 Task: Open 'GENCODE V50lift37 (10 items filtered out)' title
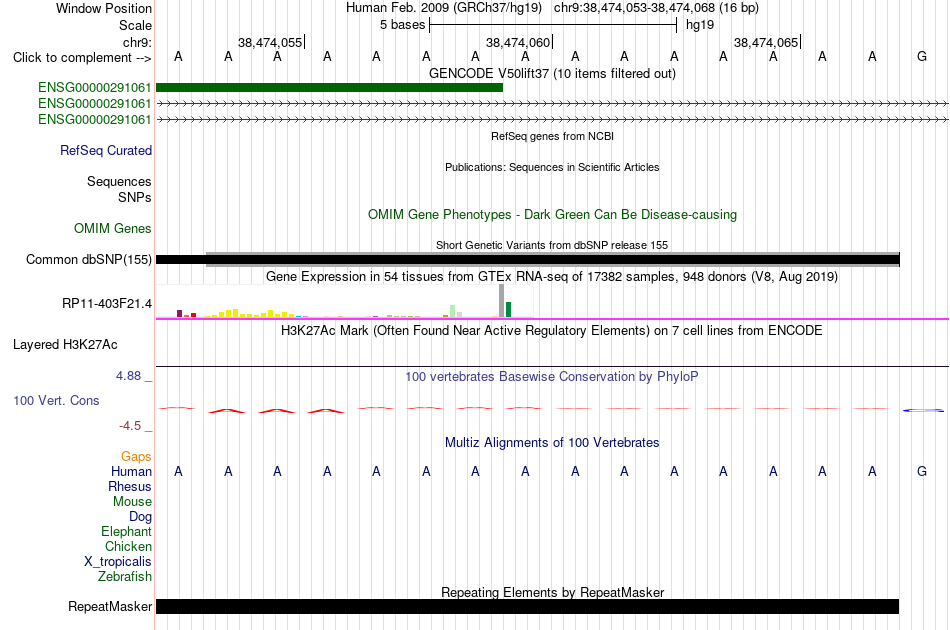coord(552,73)
